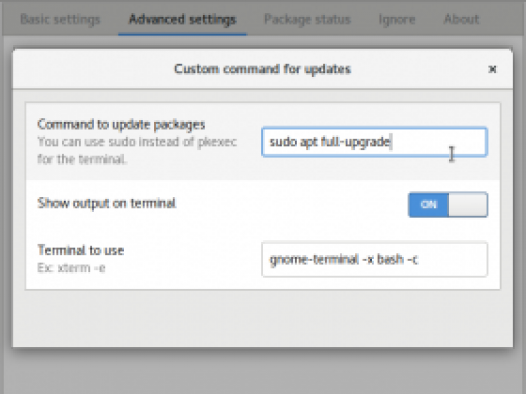Click the Ex: xterm -e hint text

coord(71,268)
